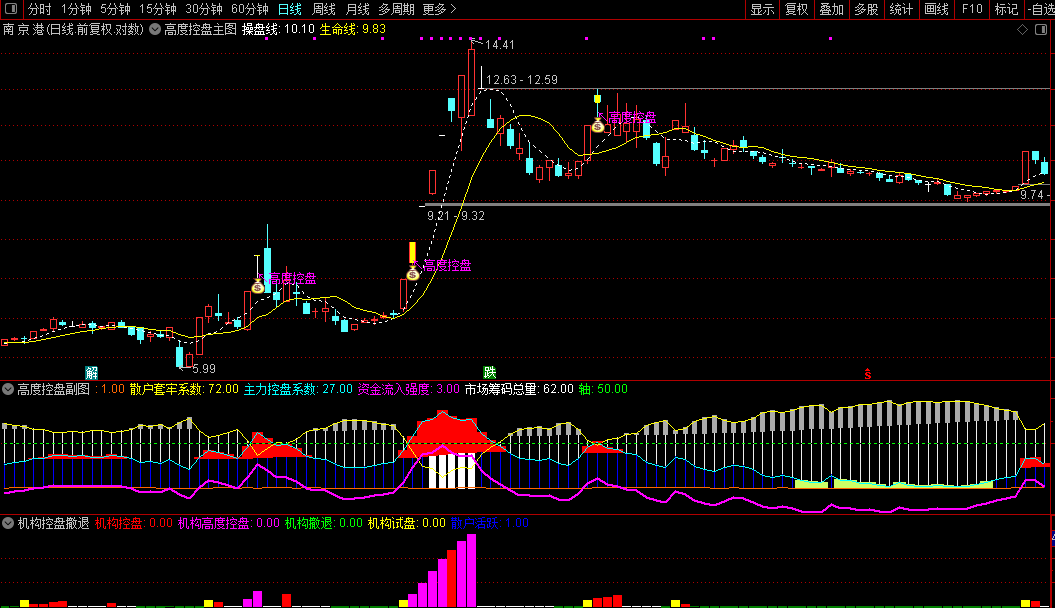
Task: Click the 9.21 - 9.32 price level label
Action: tap(456, 216)
